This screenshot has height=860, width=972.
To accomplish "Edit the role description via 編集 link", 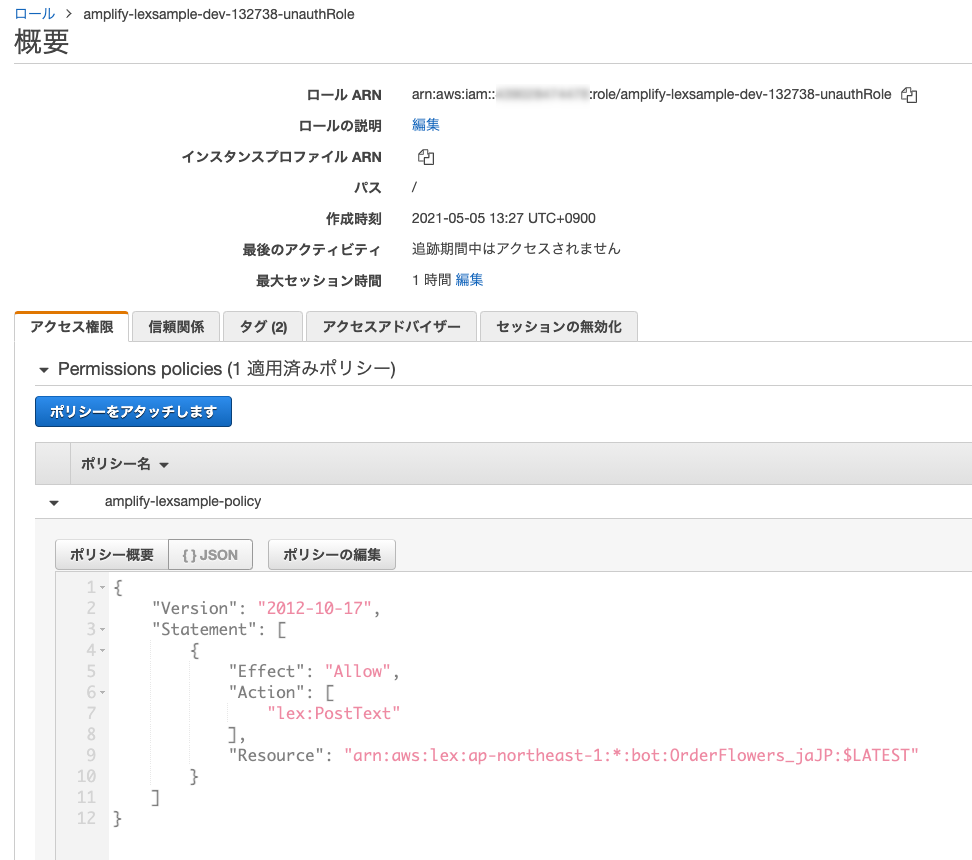I will click(x=424, y=125).
